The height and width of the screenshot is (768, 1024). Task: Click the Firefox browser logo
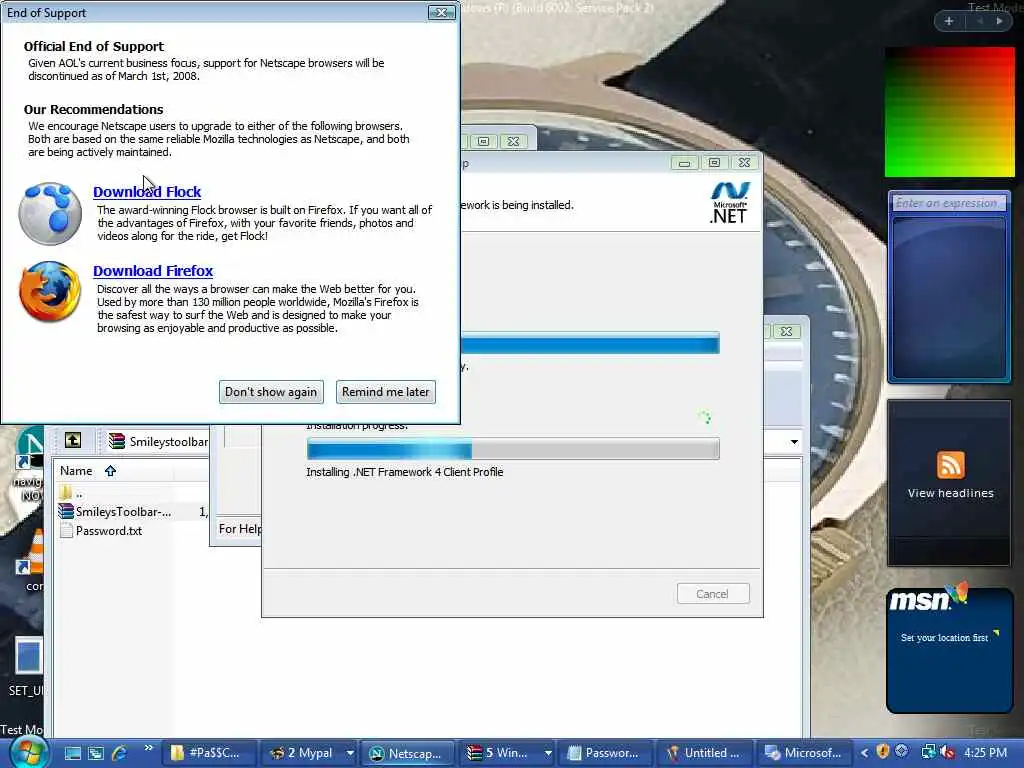[50, 291]
